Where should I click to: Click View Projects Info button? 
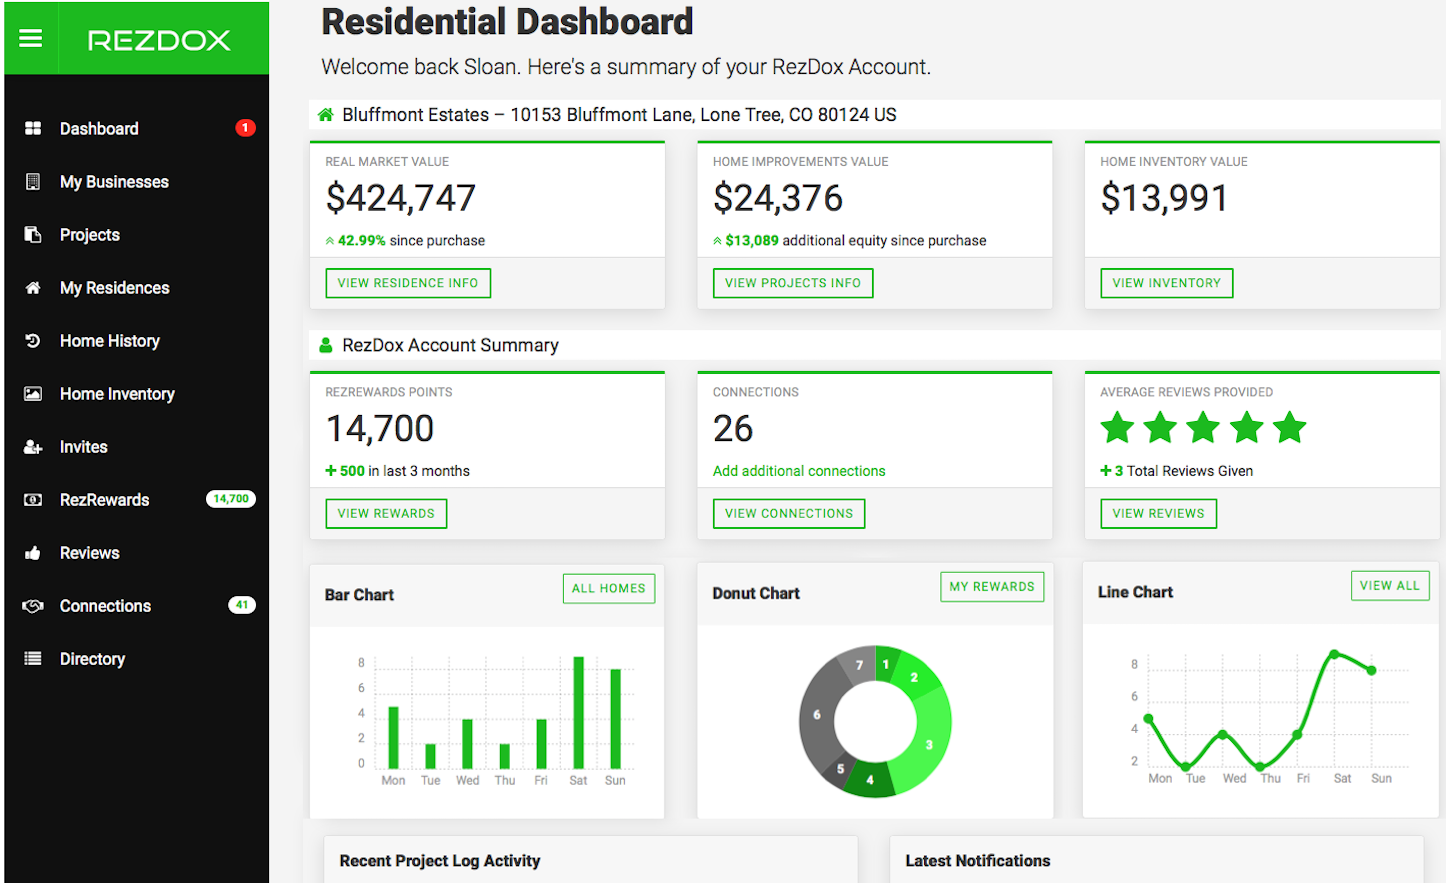[x=793, y=283]
